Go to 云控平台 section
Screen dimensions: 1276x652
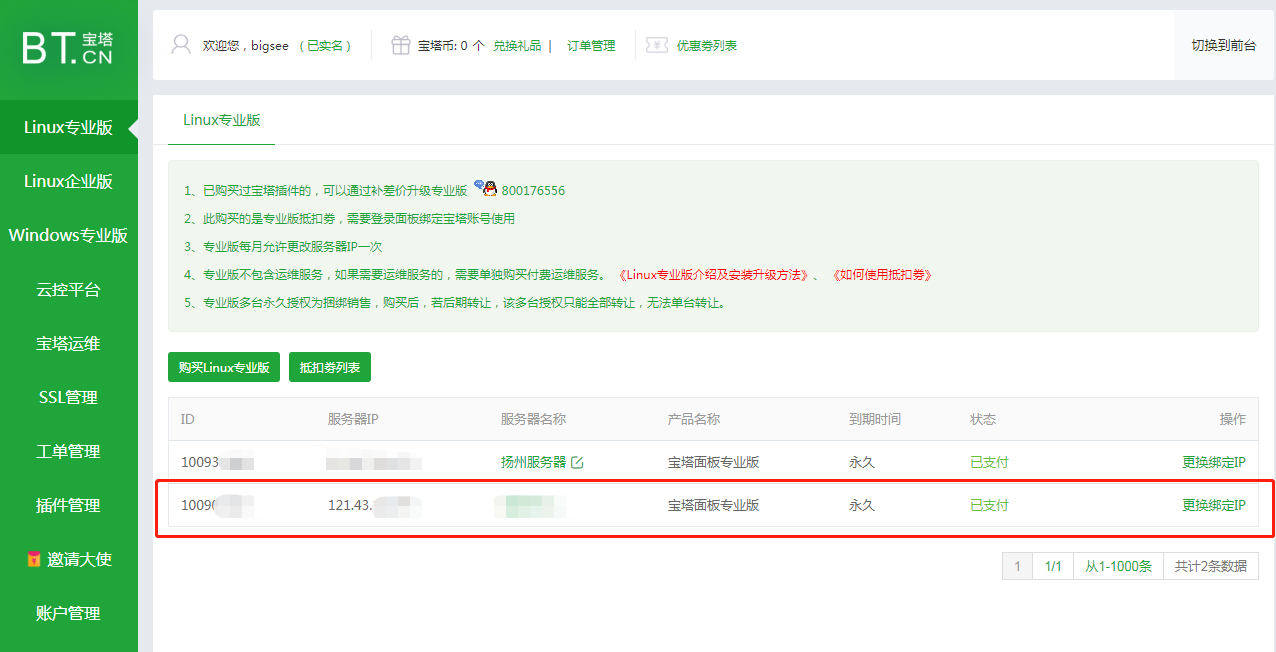pos(68,289)
